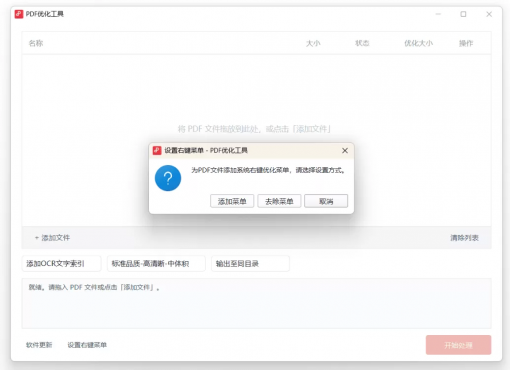Viewport: 510px width, 370px height.
Task: Click inside the 就绪 status log area
Action: click(256, 303)
